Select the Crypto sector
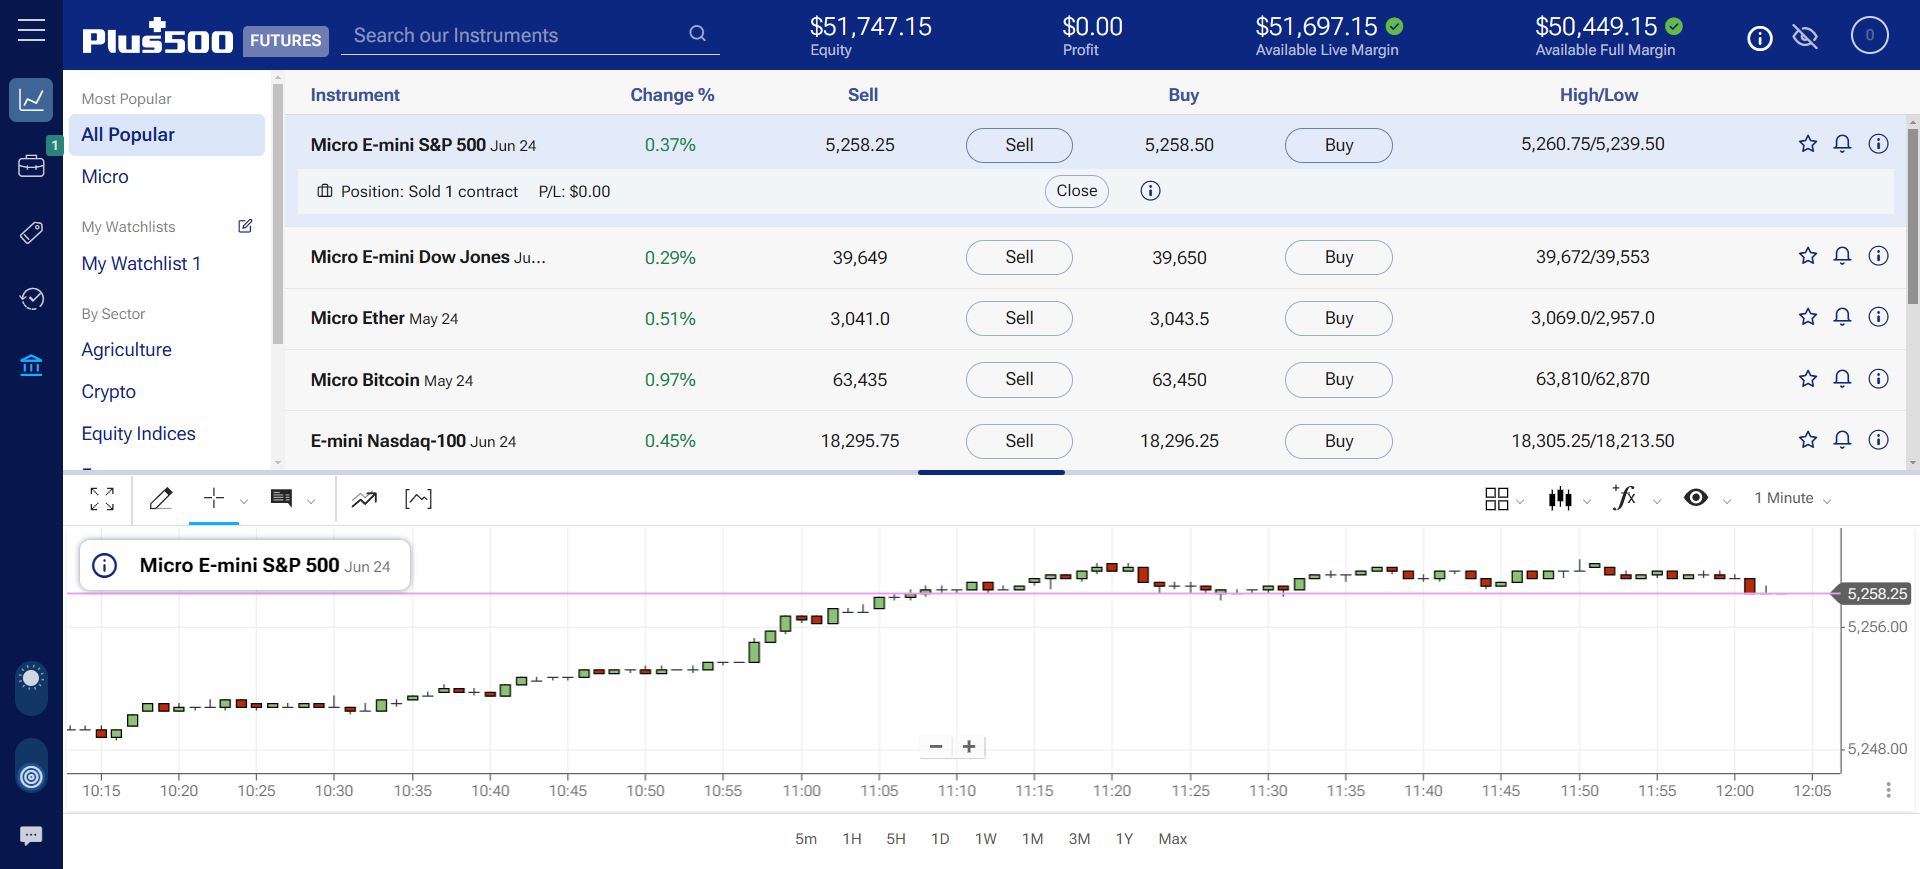This screenshot has width=1920, height=869. [109, 392]
